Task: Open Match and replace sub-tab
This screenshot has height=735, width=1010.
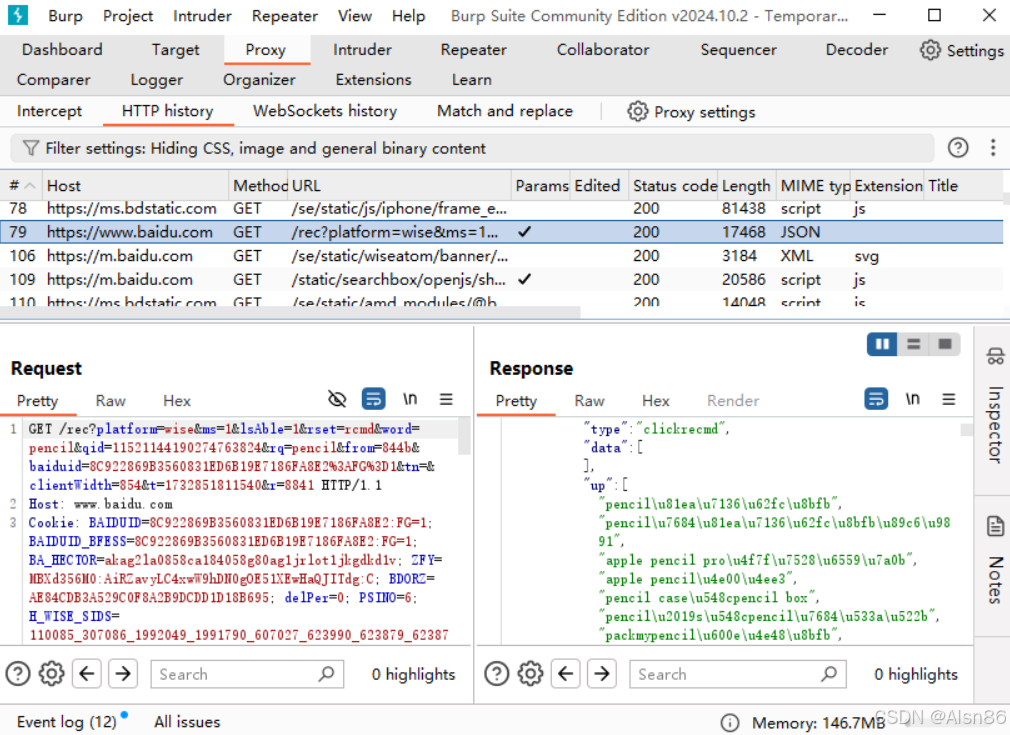Action: (504, 111)
